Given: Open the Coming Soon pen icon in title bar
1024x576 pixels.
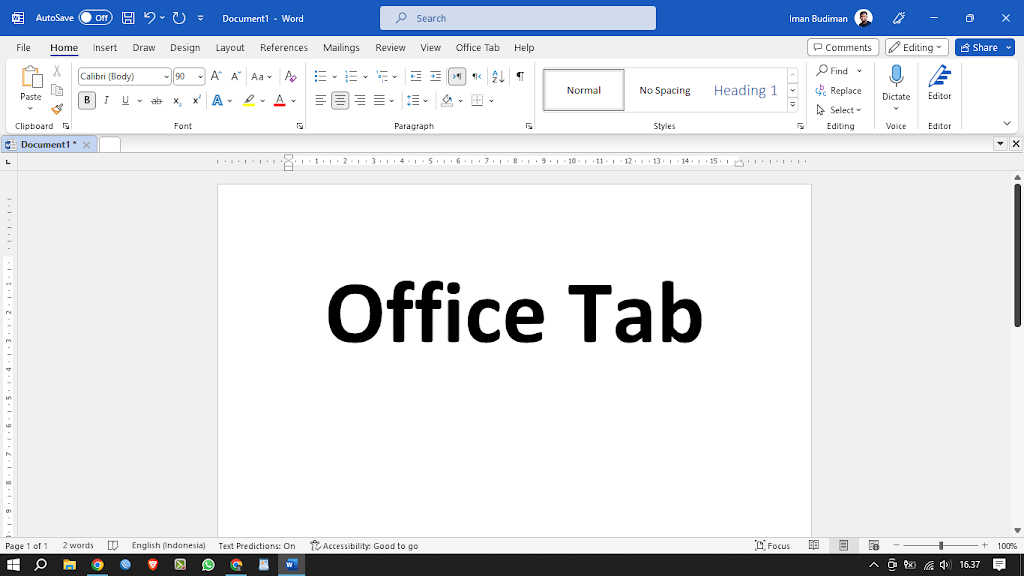Looking at the screenshot, I should pyautogui.click(x=899, y=18).
